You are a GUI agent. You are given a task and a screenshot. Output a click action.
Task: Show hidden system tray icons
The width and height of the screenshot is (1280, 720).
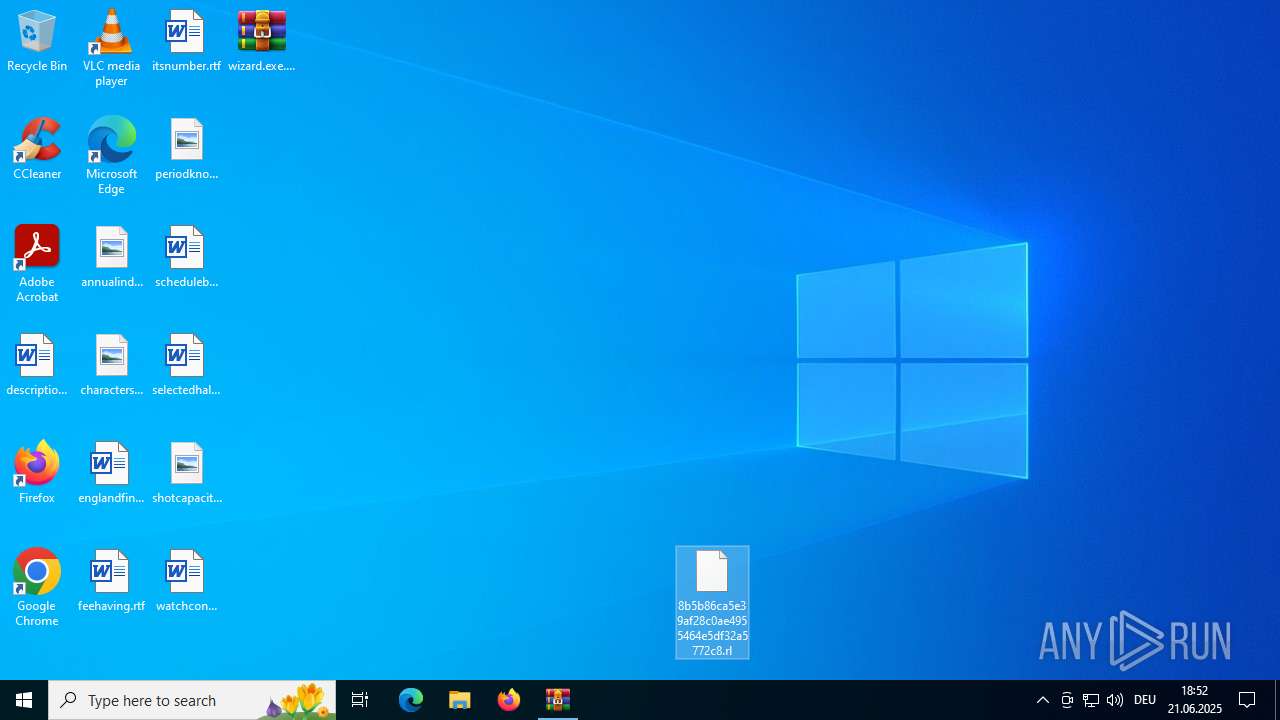point(1043,700)
